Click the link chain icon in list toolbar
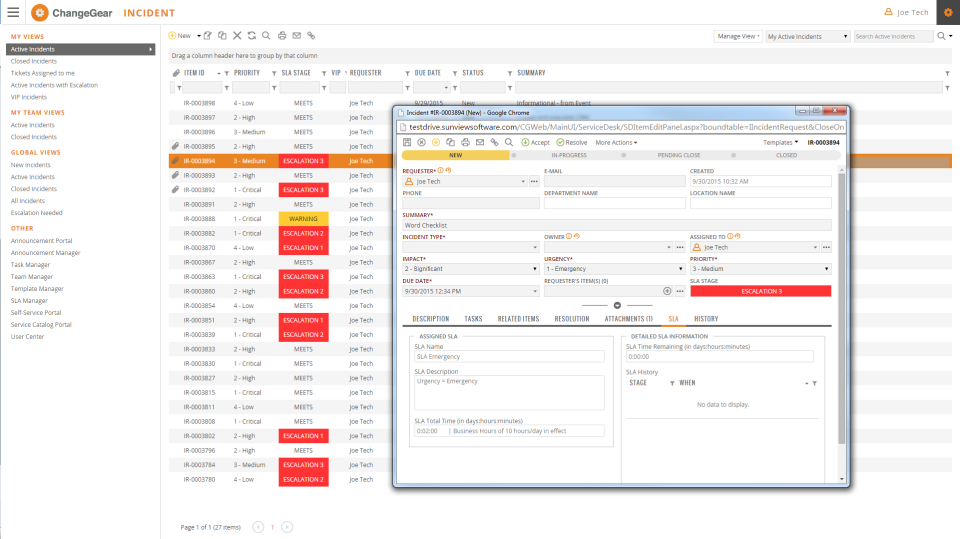Viewport: 960px width, 539px height. [311, 36]
